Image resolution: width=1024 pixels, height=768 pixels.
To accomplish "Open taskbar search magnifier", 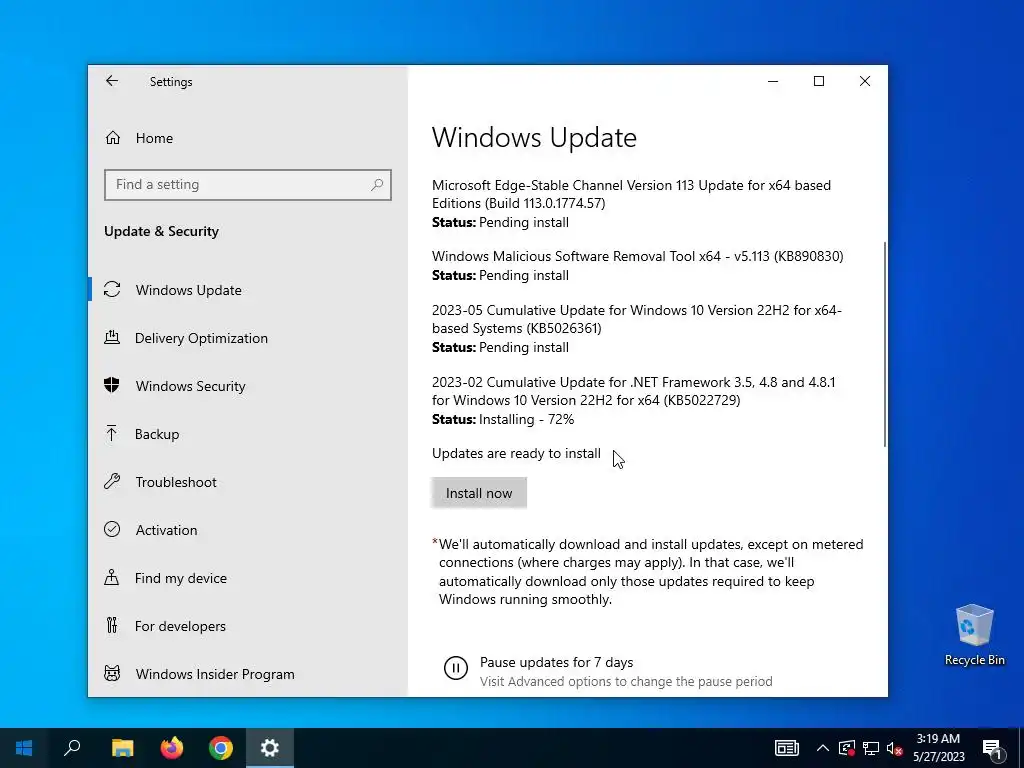I will 72,748.
